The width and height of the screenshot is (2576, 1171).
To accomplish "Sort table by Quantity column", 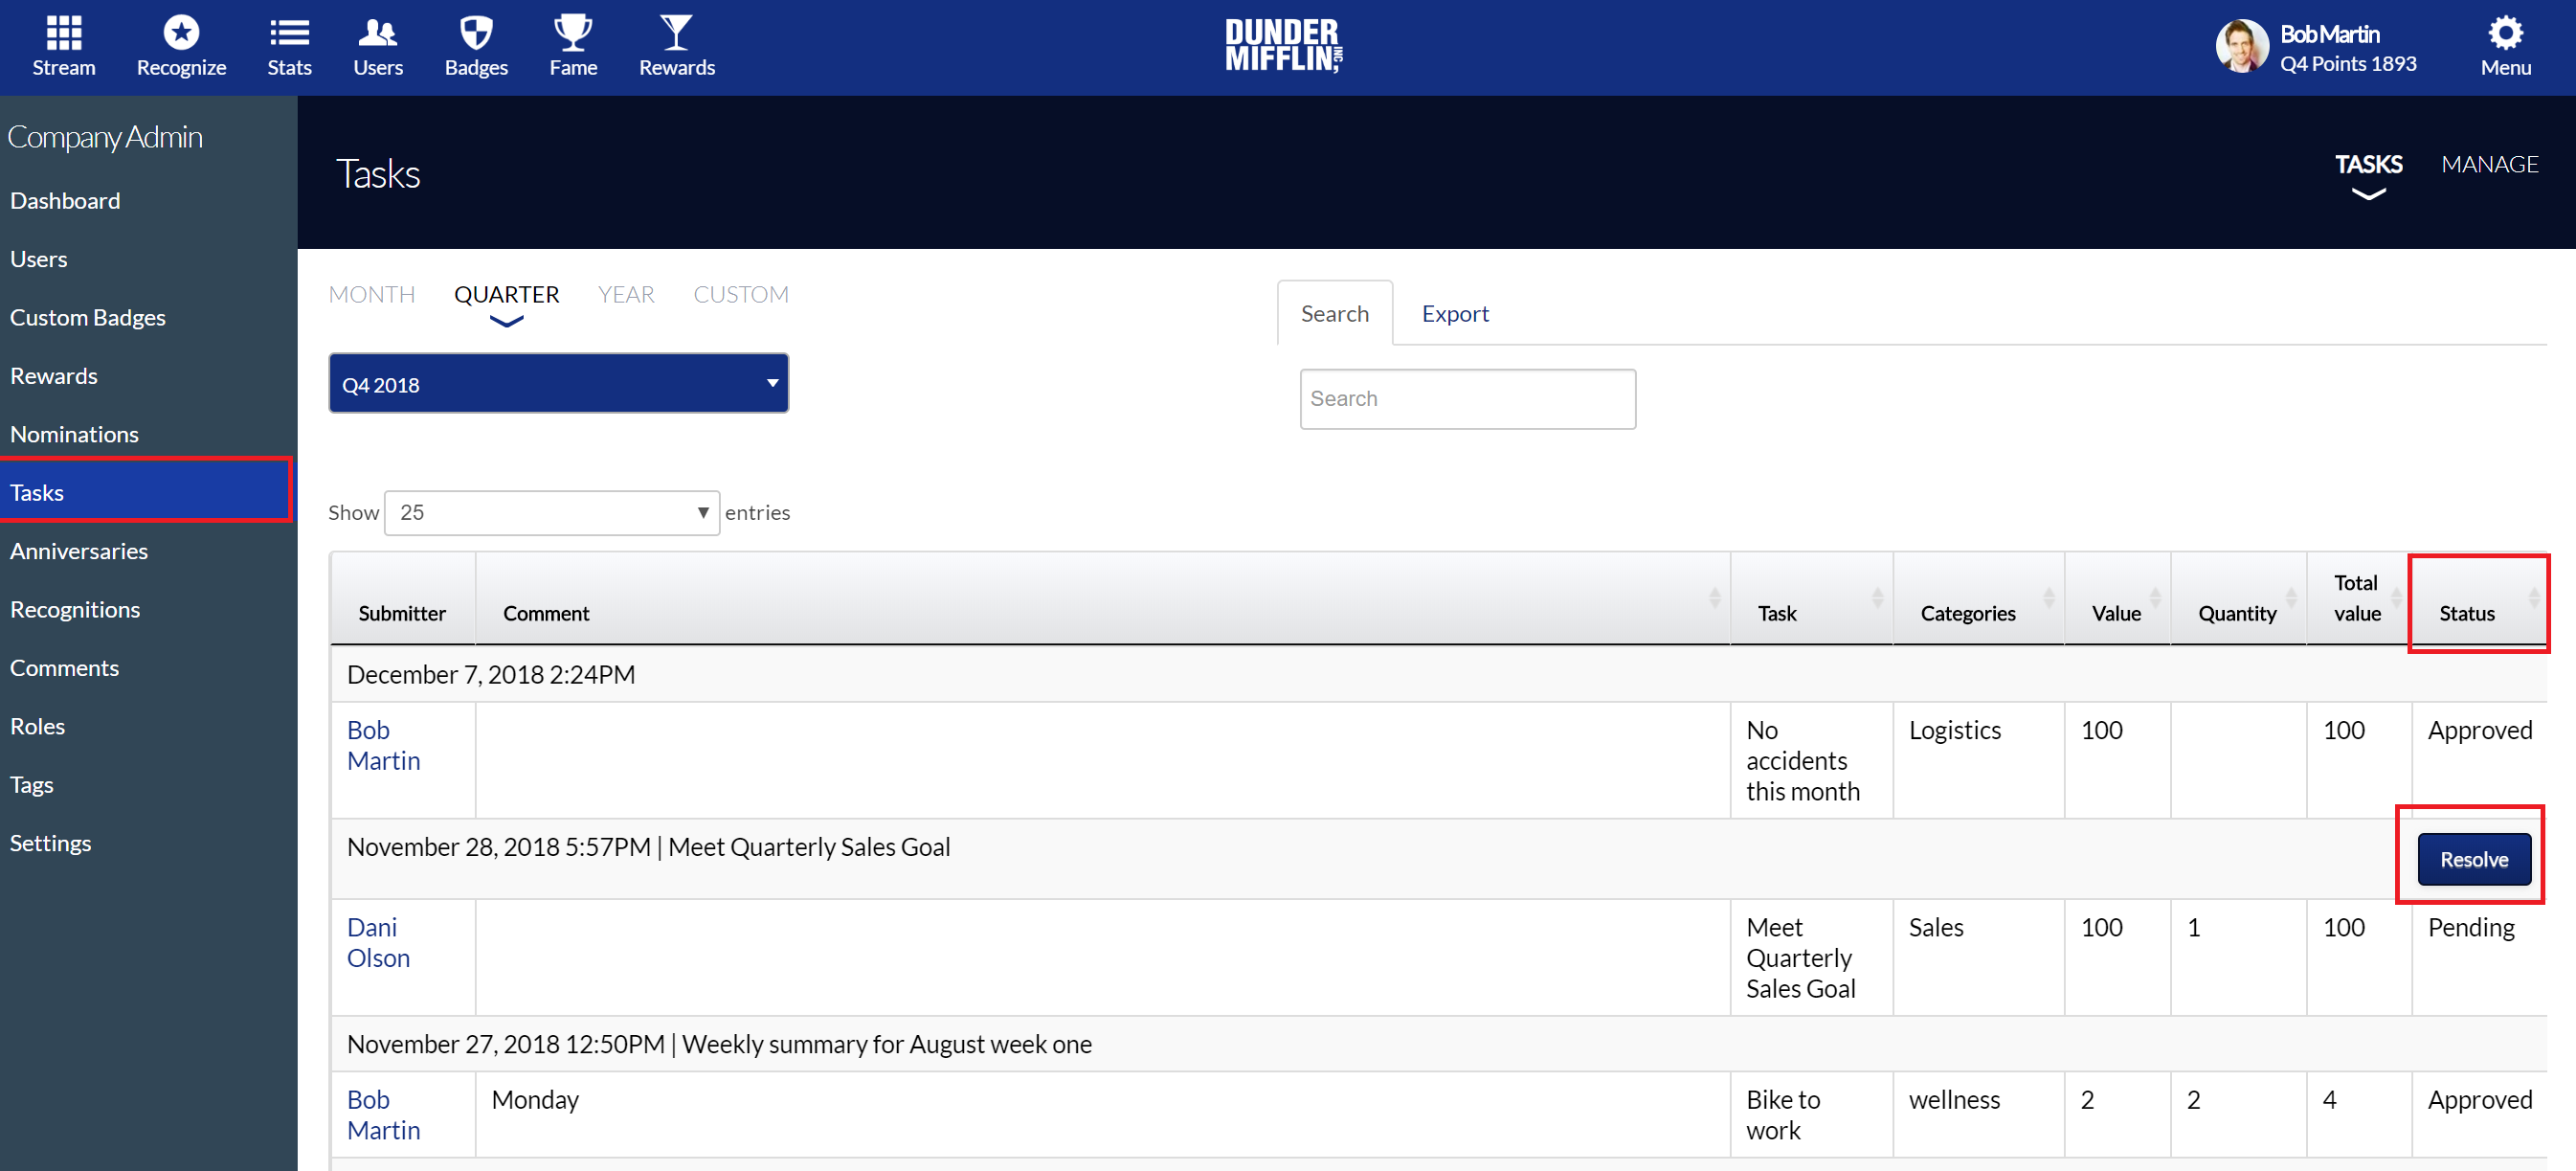I will pos(2238,598).
